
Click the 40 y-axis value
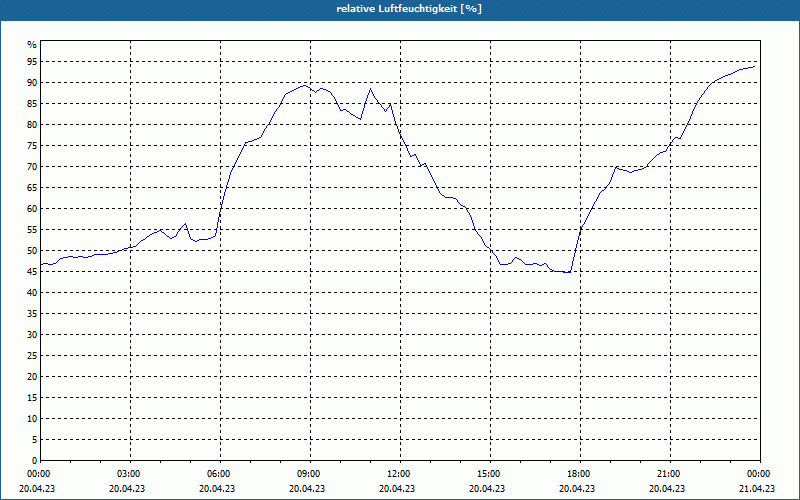point(32,293)
